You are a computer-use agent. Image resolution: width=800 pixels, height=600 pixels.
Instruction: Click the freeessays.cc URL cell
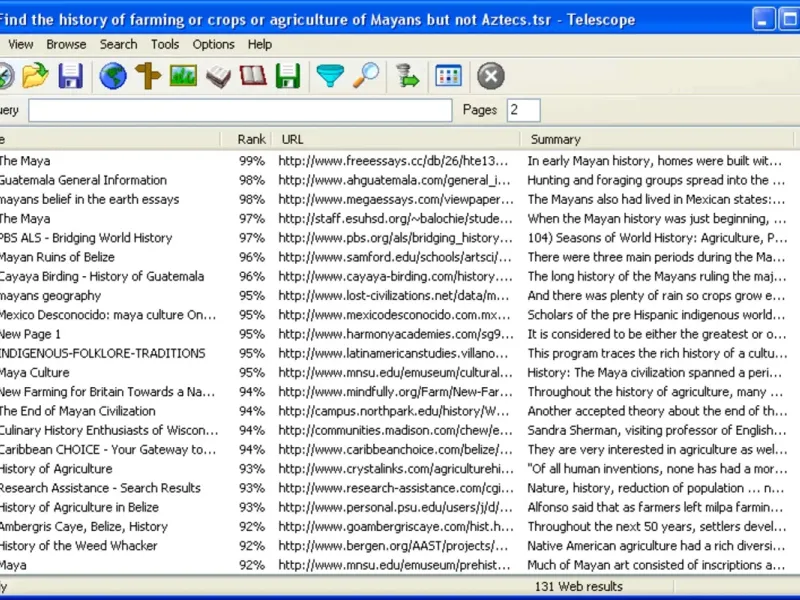pos(393,161)
